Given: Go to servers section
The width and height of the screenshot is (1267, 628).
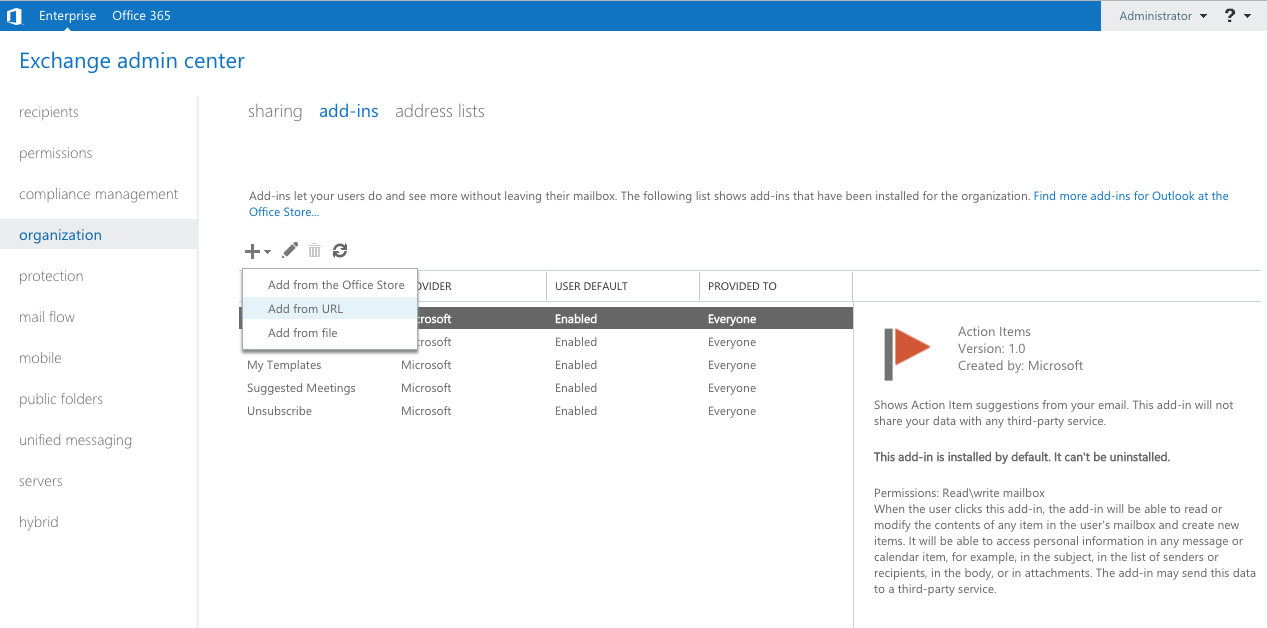Looking at the screenshot, I should pyautogui.click(x=40, y=481).
